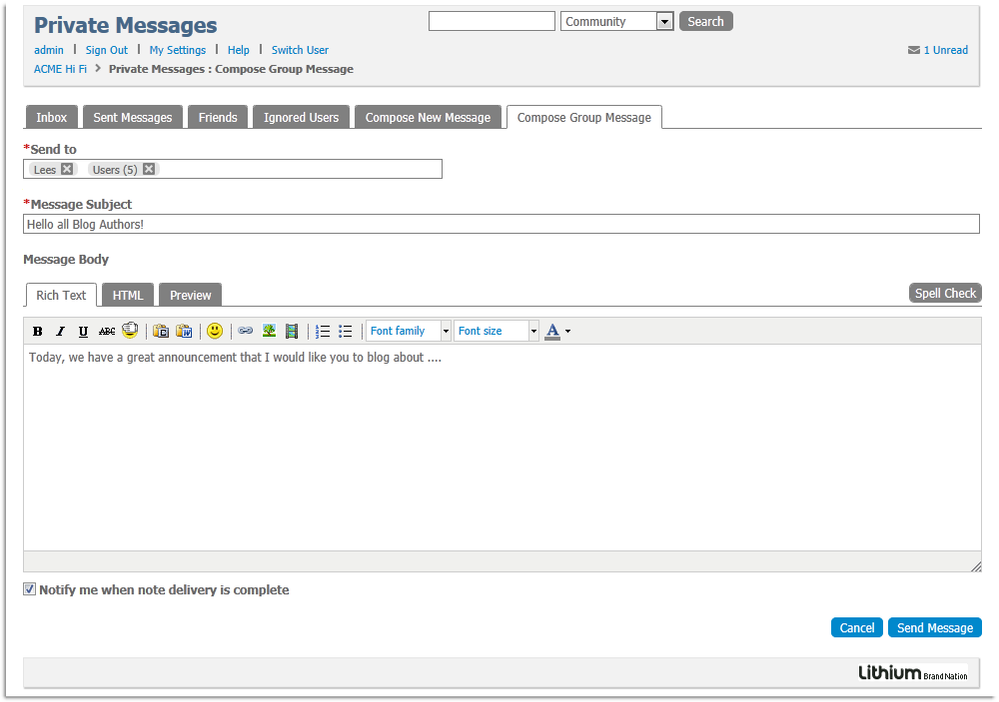This screenshot has height=702, width=999.
Task: Open the Font size dropdown
Action: (x=496, y=331)
